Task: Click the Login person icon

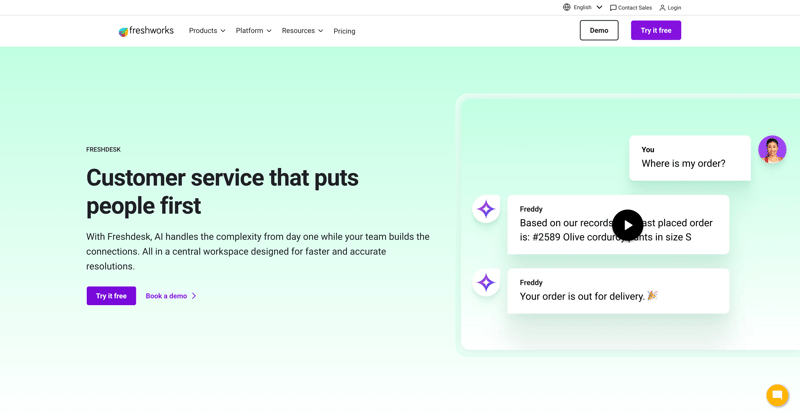Action: 662,8
